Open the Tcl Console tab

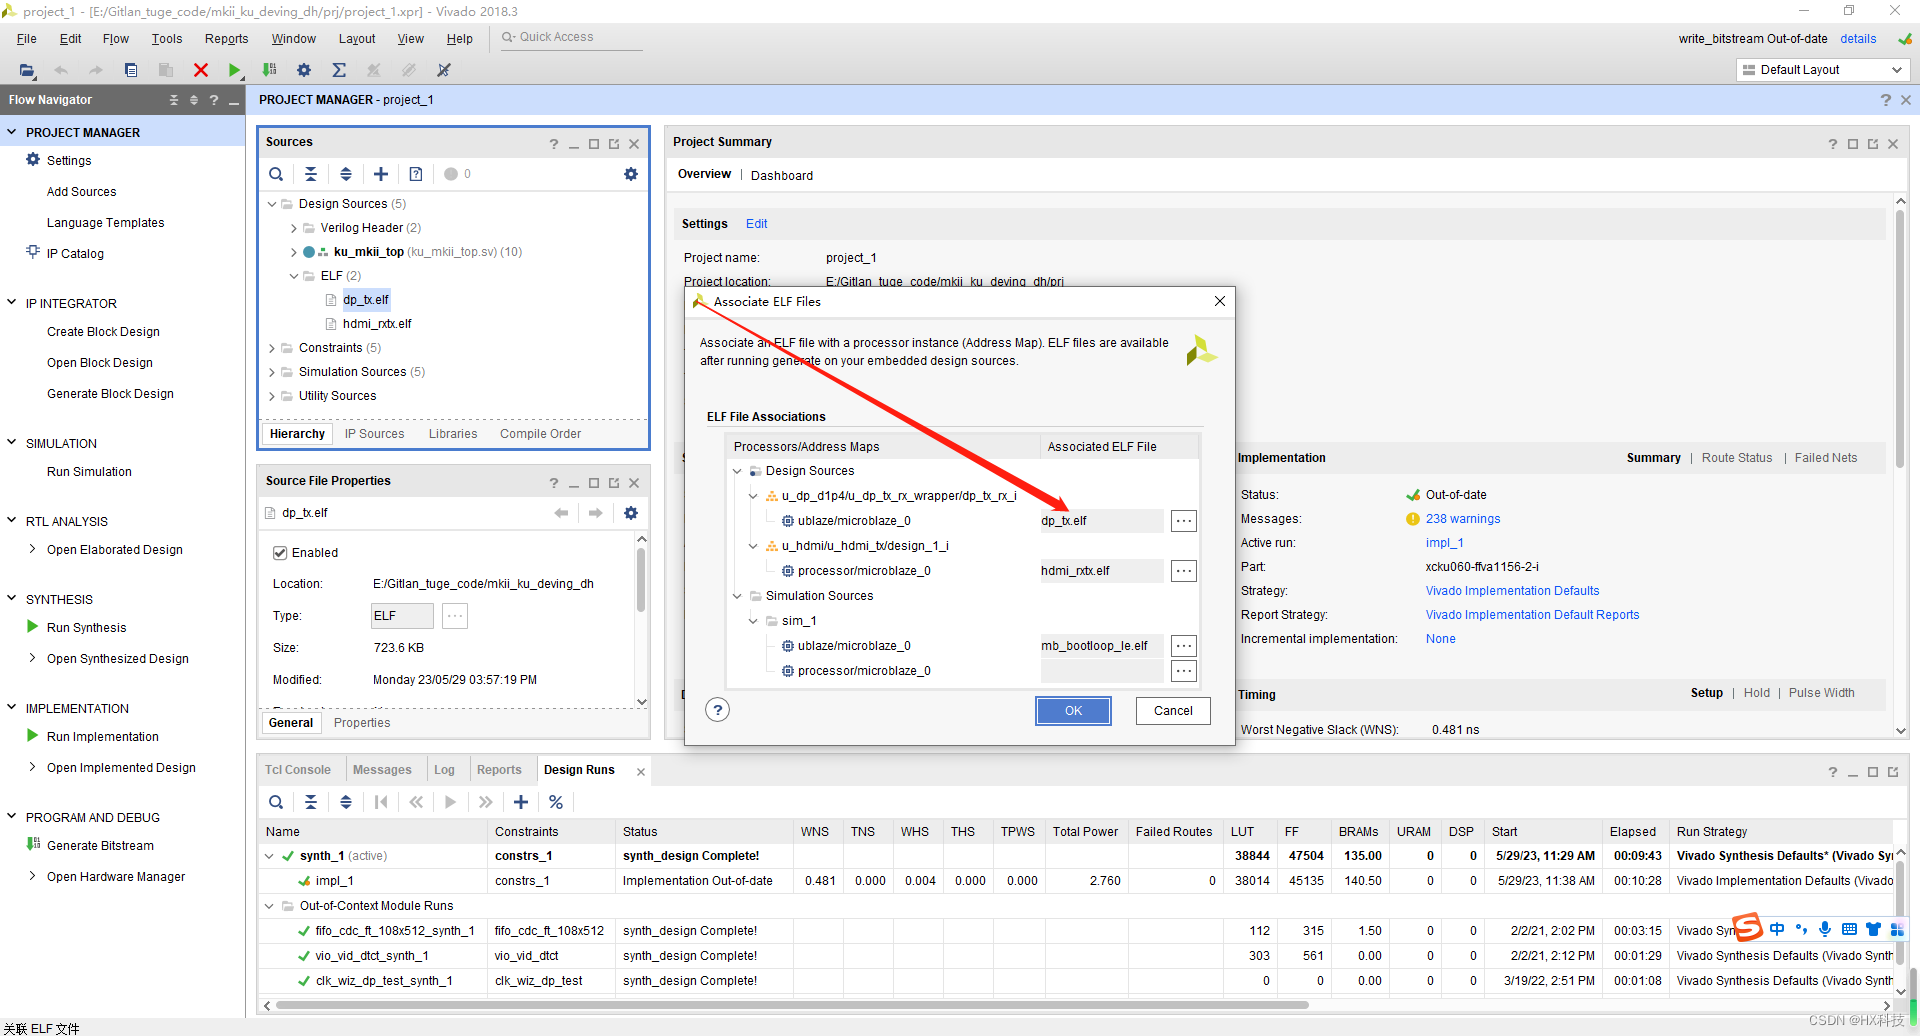[x=298, y=770]
